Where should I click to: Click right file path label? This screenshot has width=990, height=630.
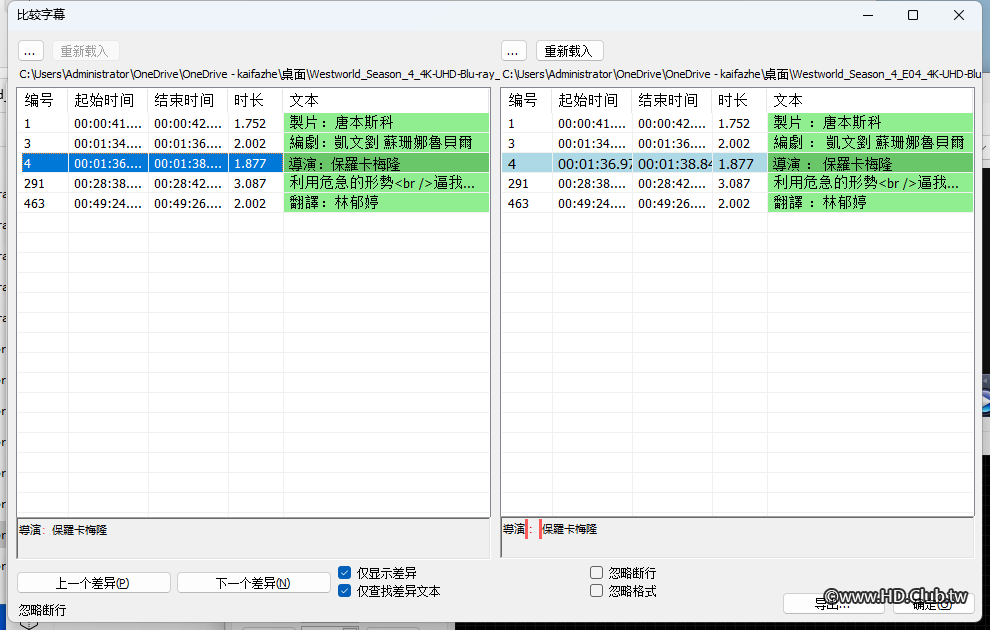741,74
